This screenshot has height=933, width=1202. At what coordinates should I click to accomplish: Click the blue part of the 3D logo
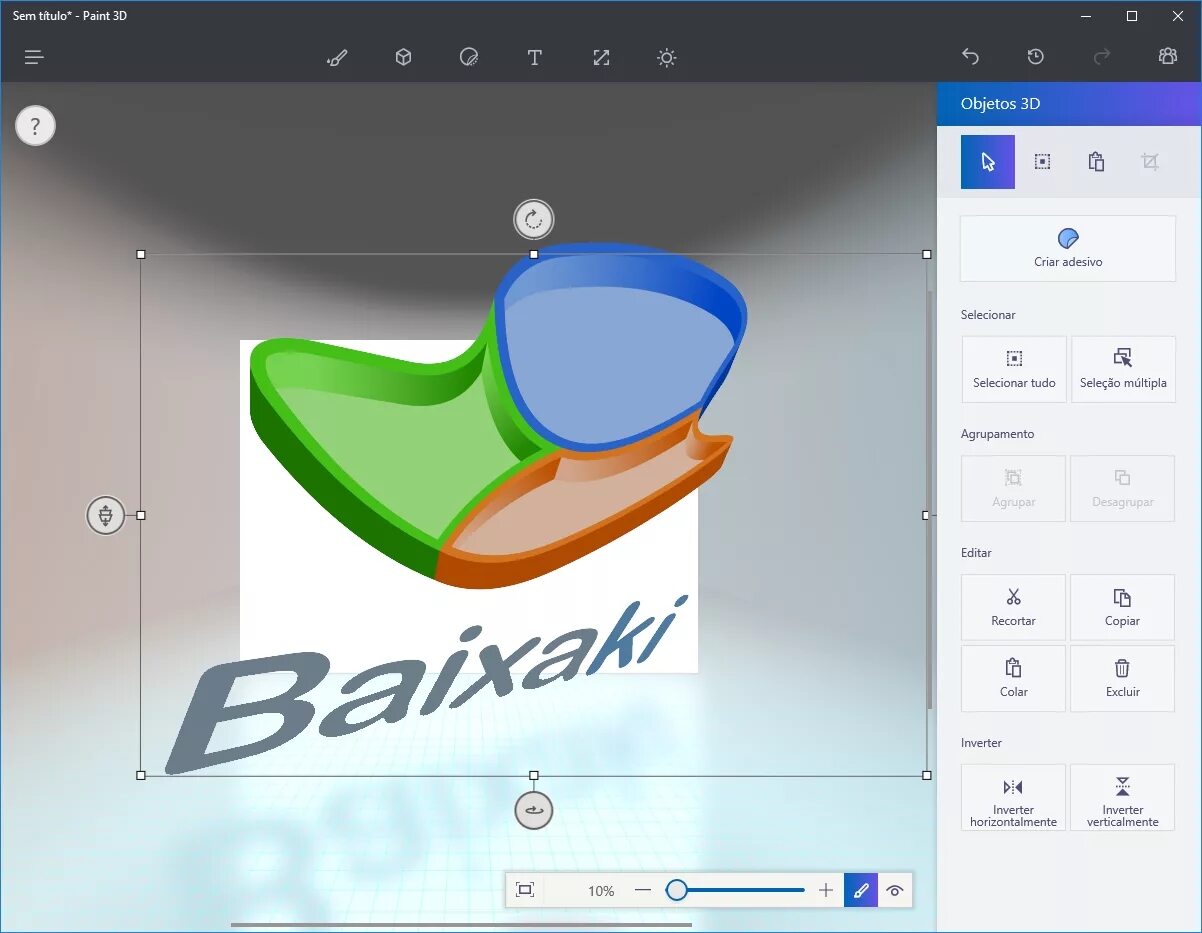[x=620, y=350]
